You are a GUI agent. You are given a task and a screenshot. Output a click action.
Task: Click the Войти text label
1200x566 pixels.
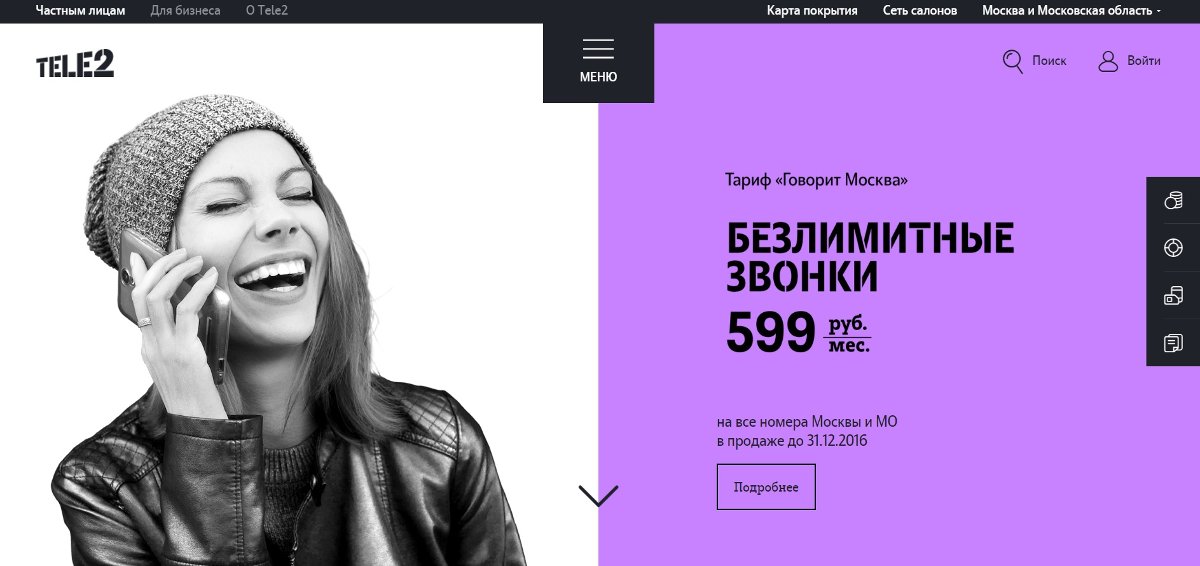tap(1144, 61)
